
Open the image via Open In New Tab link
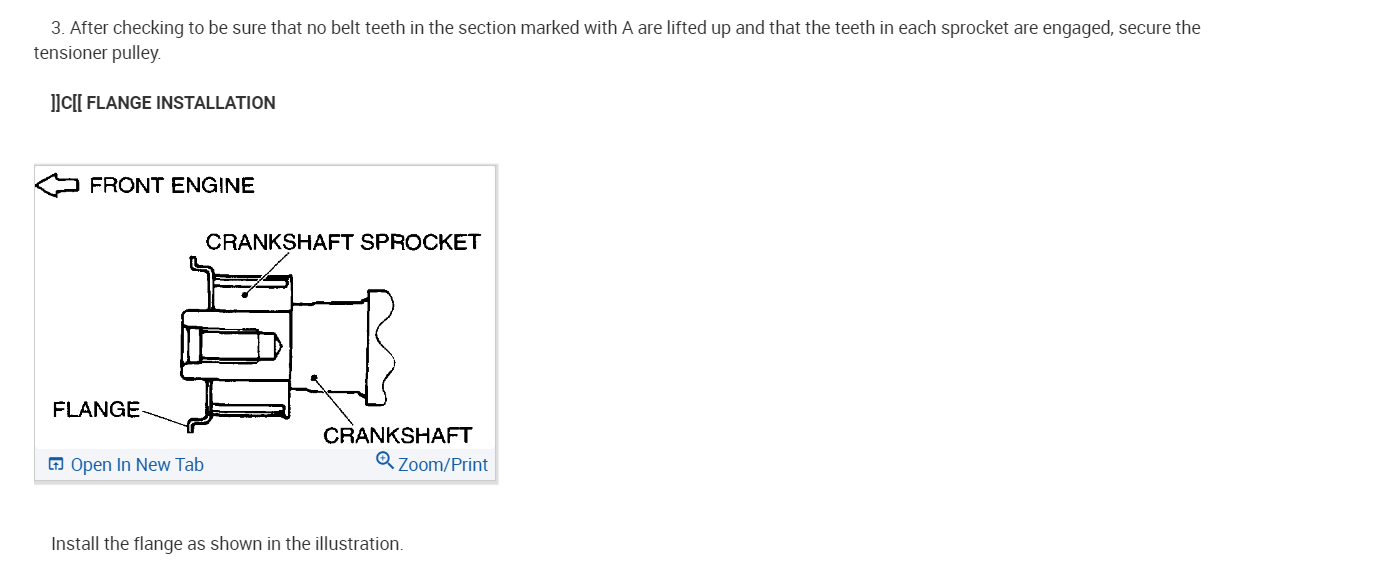[x=137, y=464]
